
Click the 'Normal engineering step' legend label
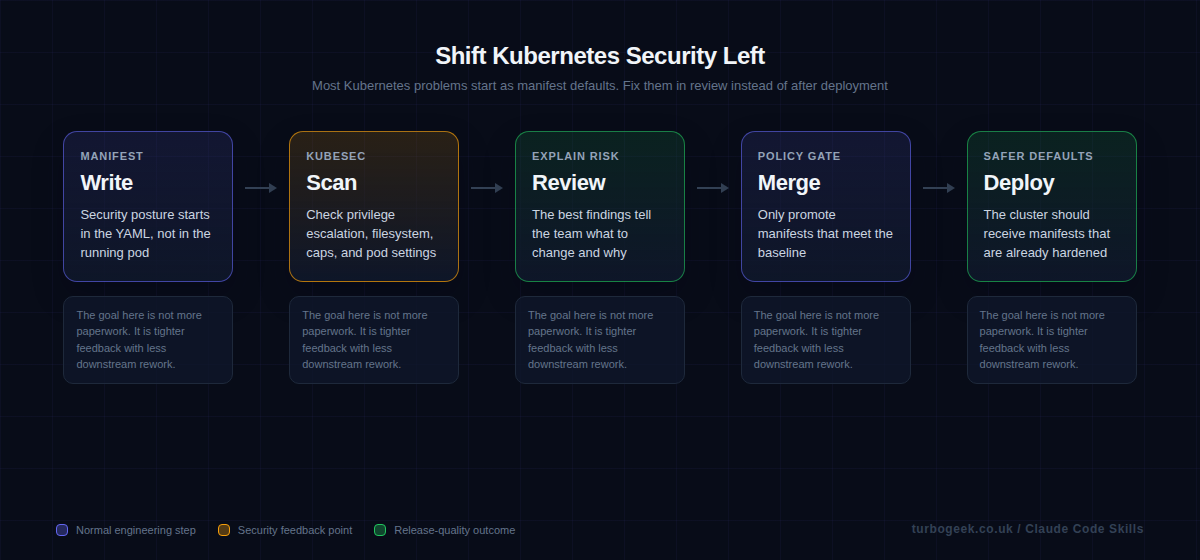tap(136, 530)
